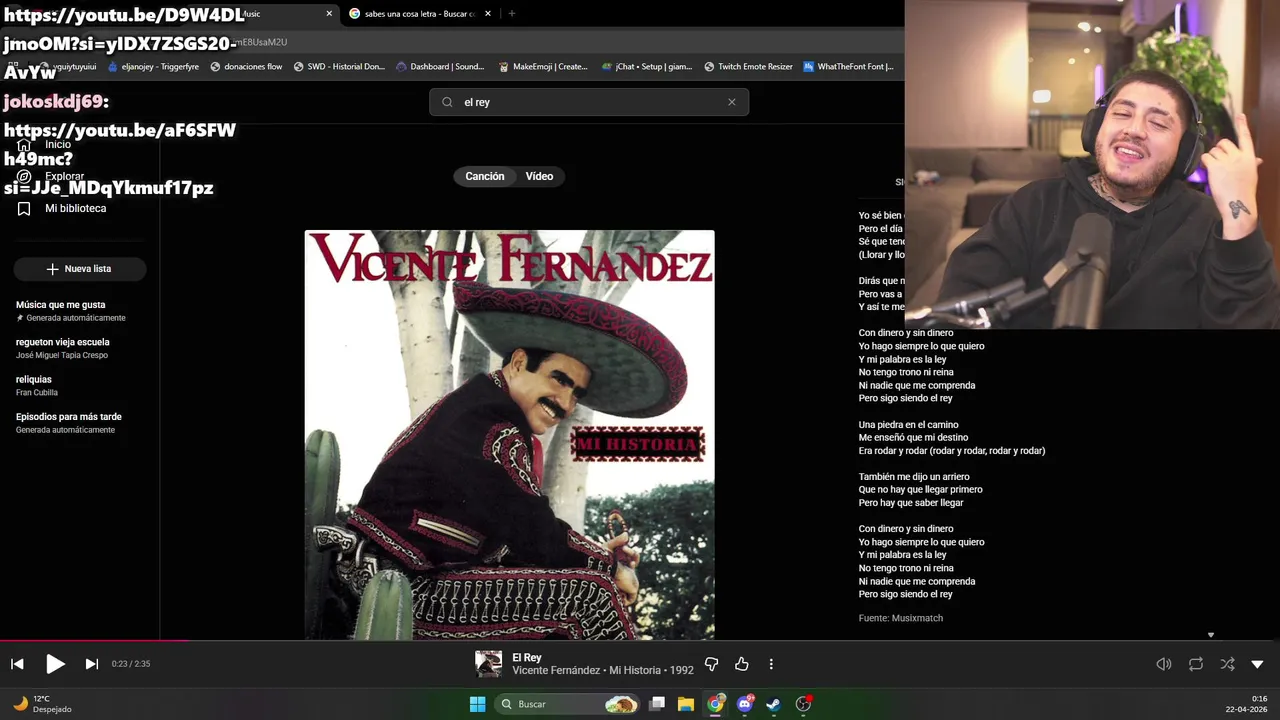1280x720 pixels.
Task: Click 'Fuente: Musixmatch' text
Action: 900,618
